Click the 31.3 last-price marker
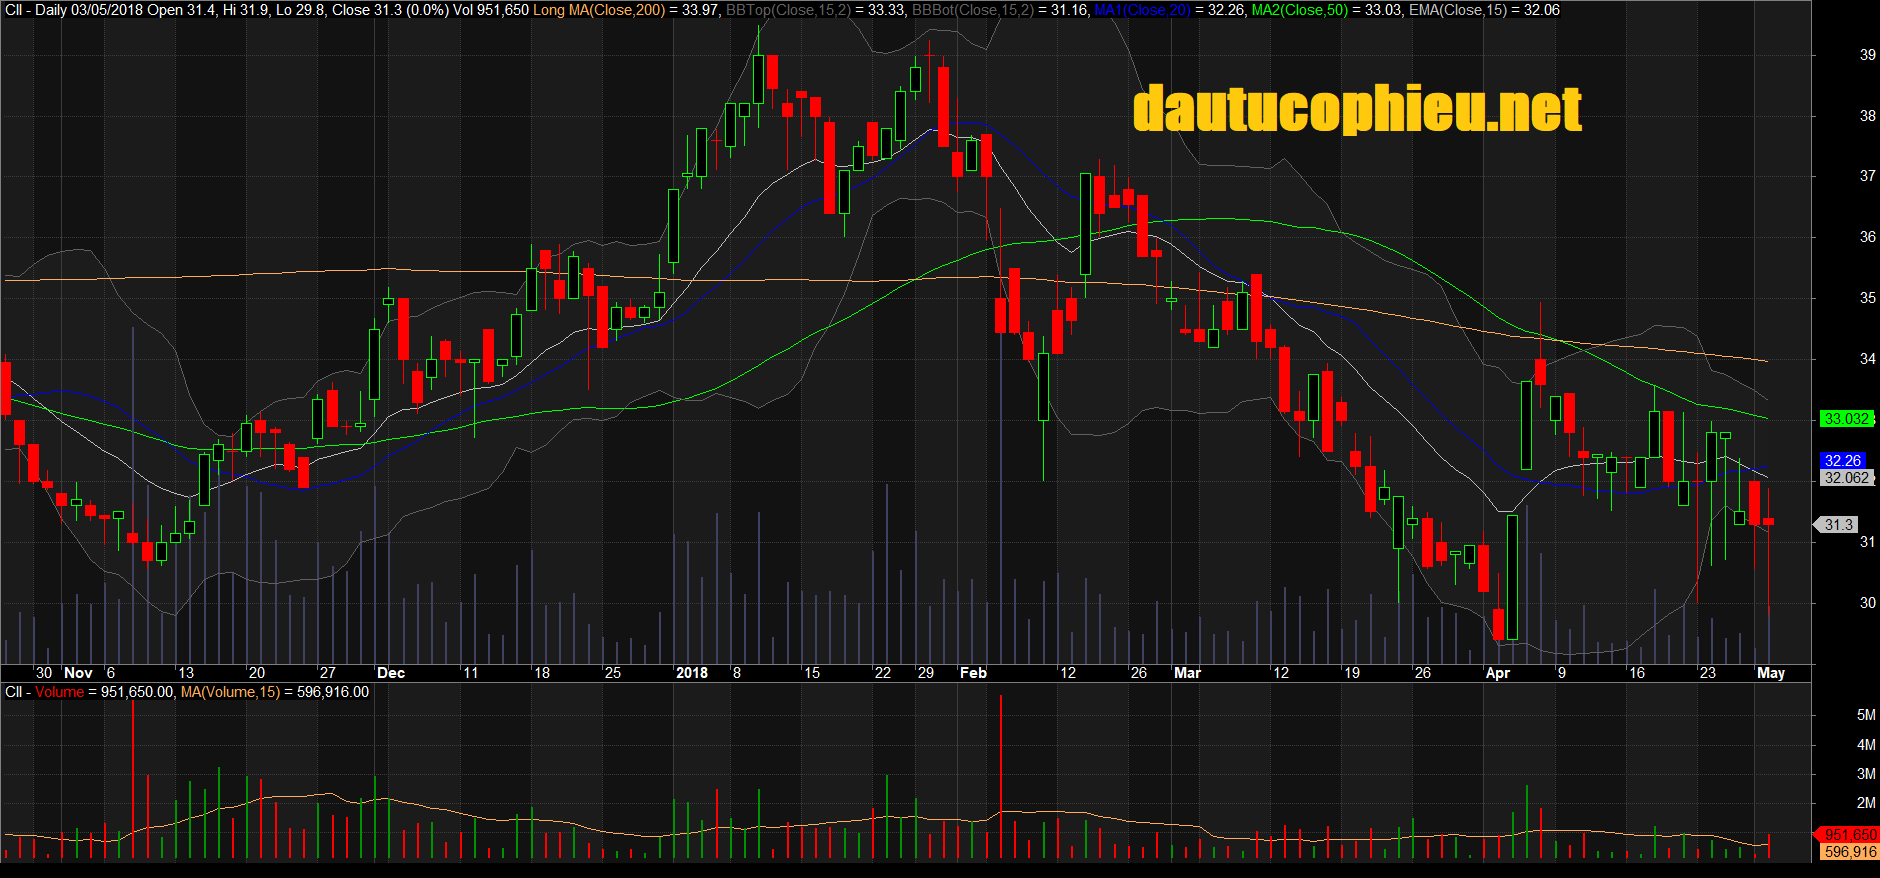Image resolution: width=1880 pixels, height=878 pixels. [x=1838, y=524]
